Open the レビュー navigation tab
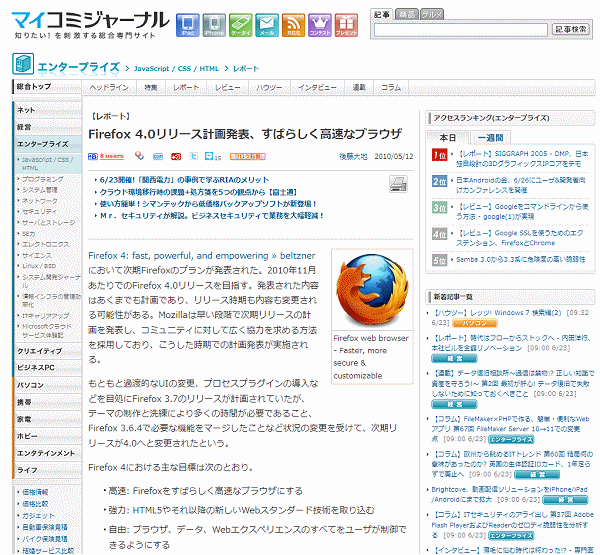The width and height of the screenshot is (600, 555). [228, 88]
